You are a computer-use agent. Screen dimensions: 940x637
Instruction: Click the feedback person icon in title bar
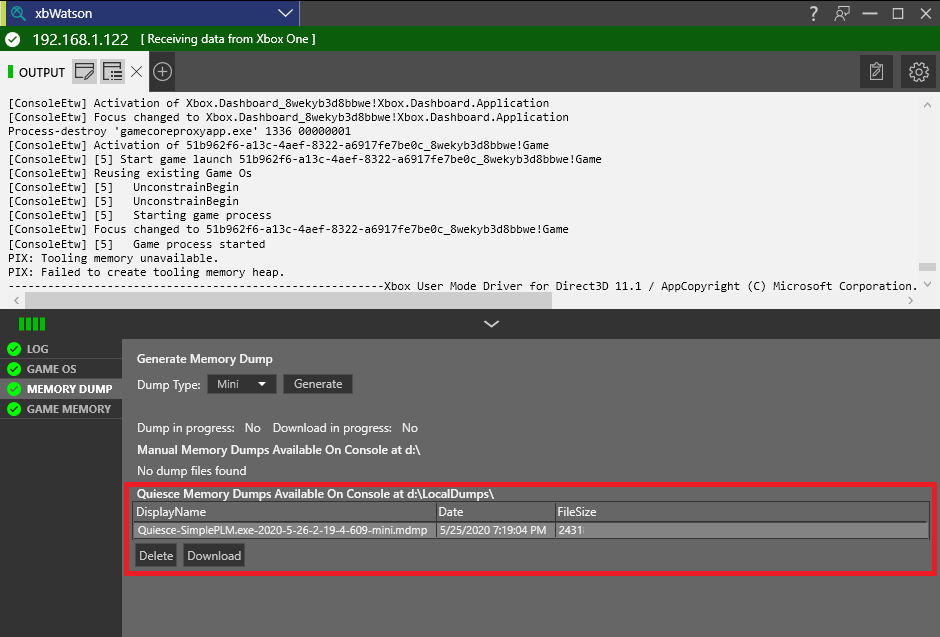(x=842, y=13)
